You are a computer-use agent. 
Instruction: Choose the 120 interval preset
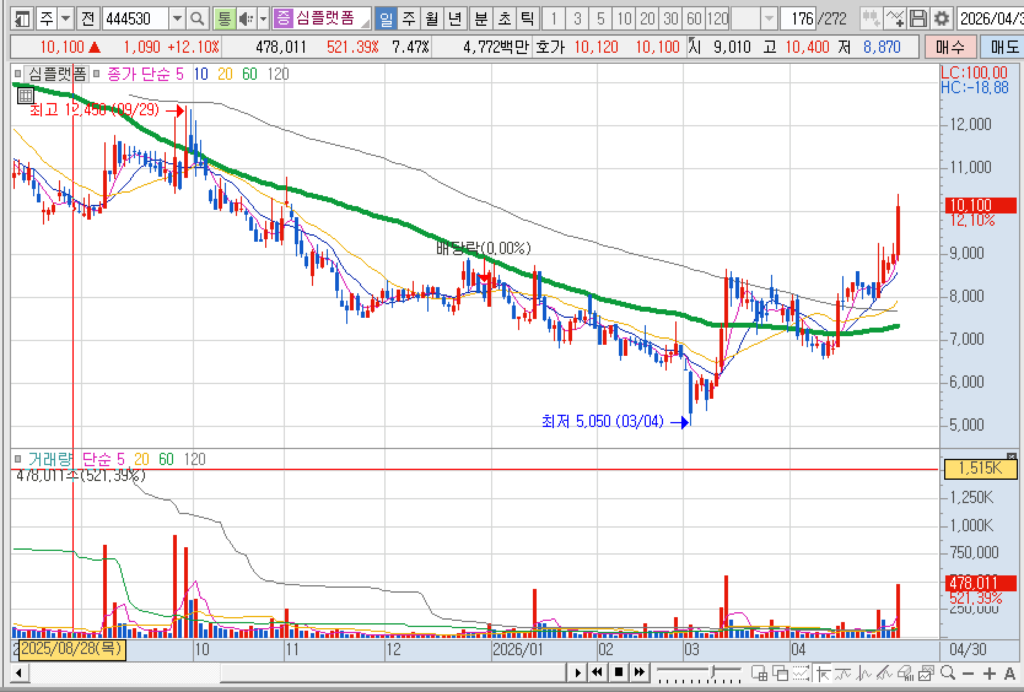(718, 18)
